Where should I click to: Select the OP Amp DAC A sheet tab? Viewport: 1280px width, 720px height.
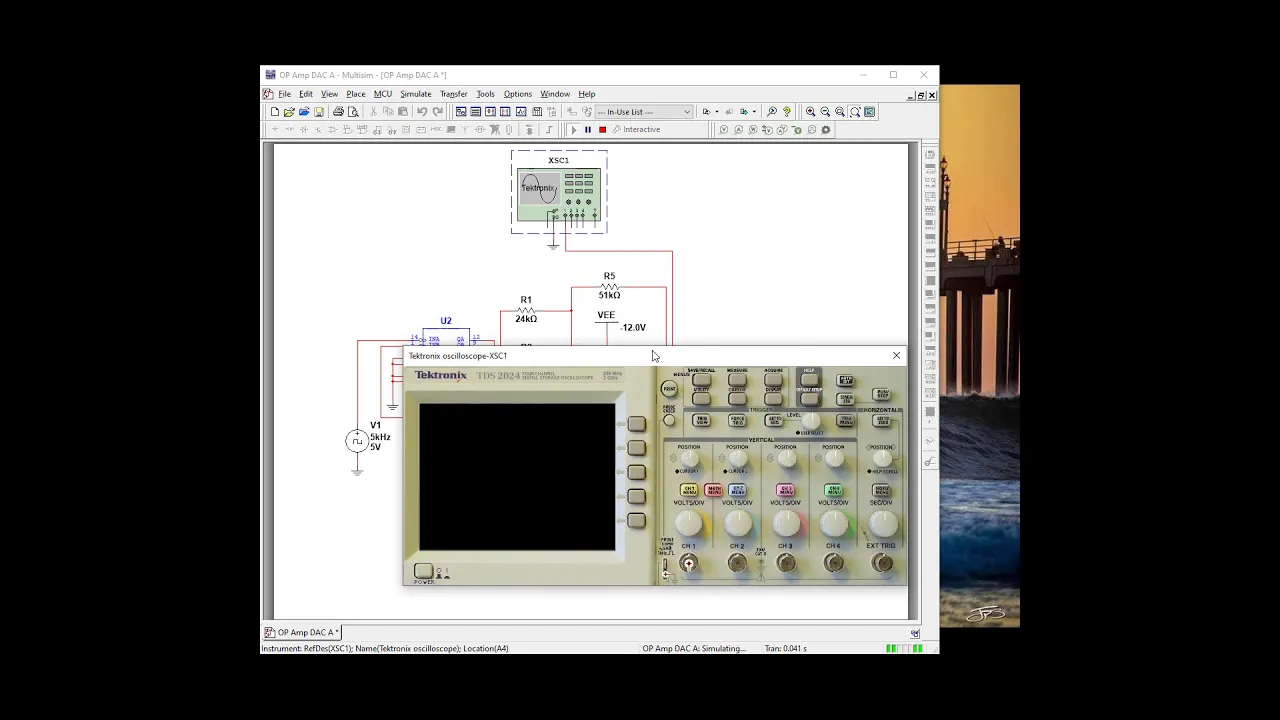pos(302,632)
